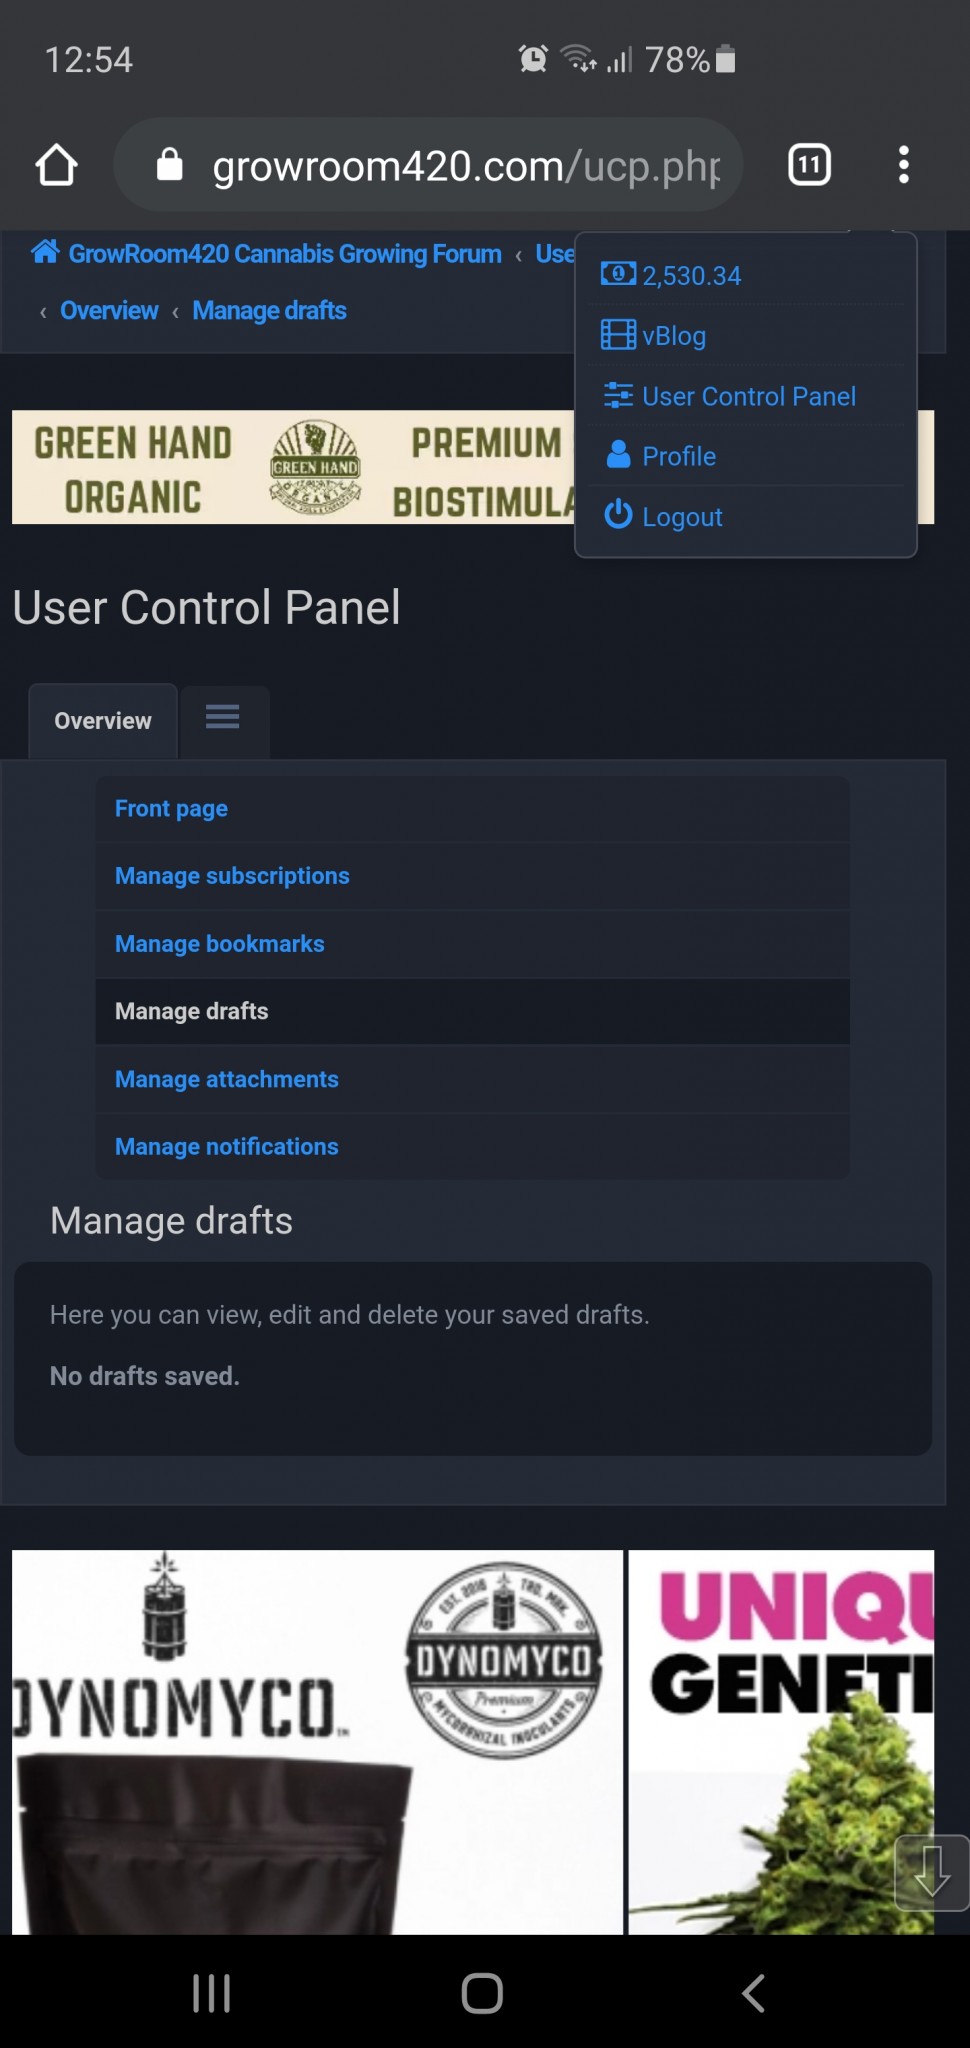Viewport: 970px width, 2048px height.
Task: Expand the hamburger tab menu
Action: [222, 718]
